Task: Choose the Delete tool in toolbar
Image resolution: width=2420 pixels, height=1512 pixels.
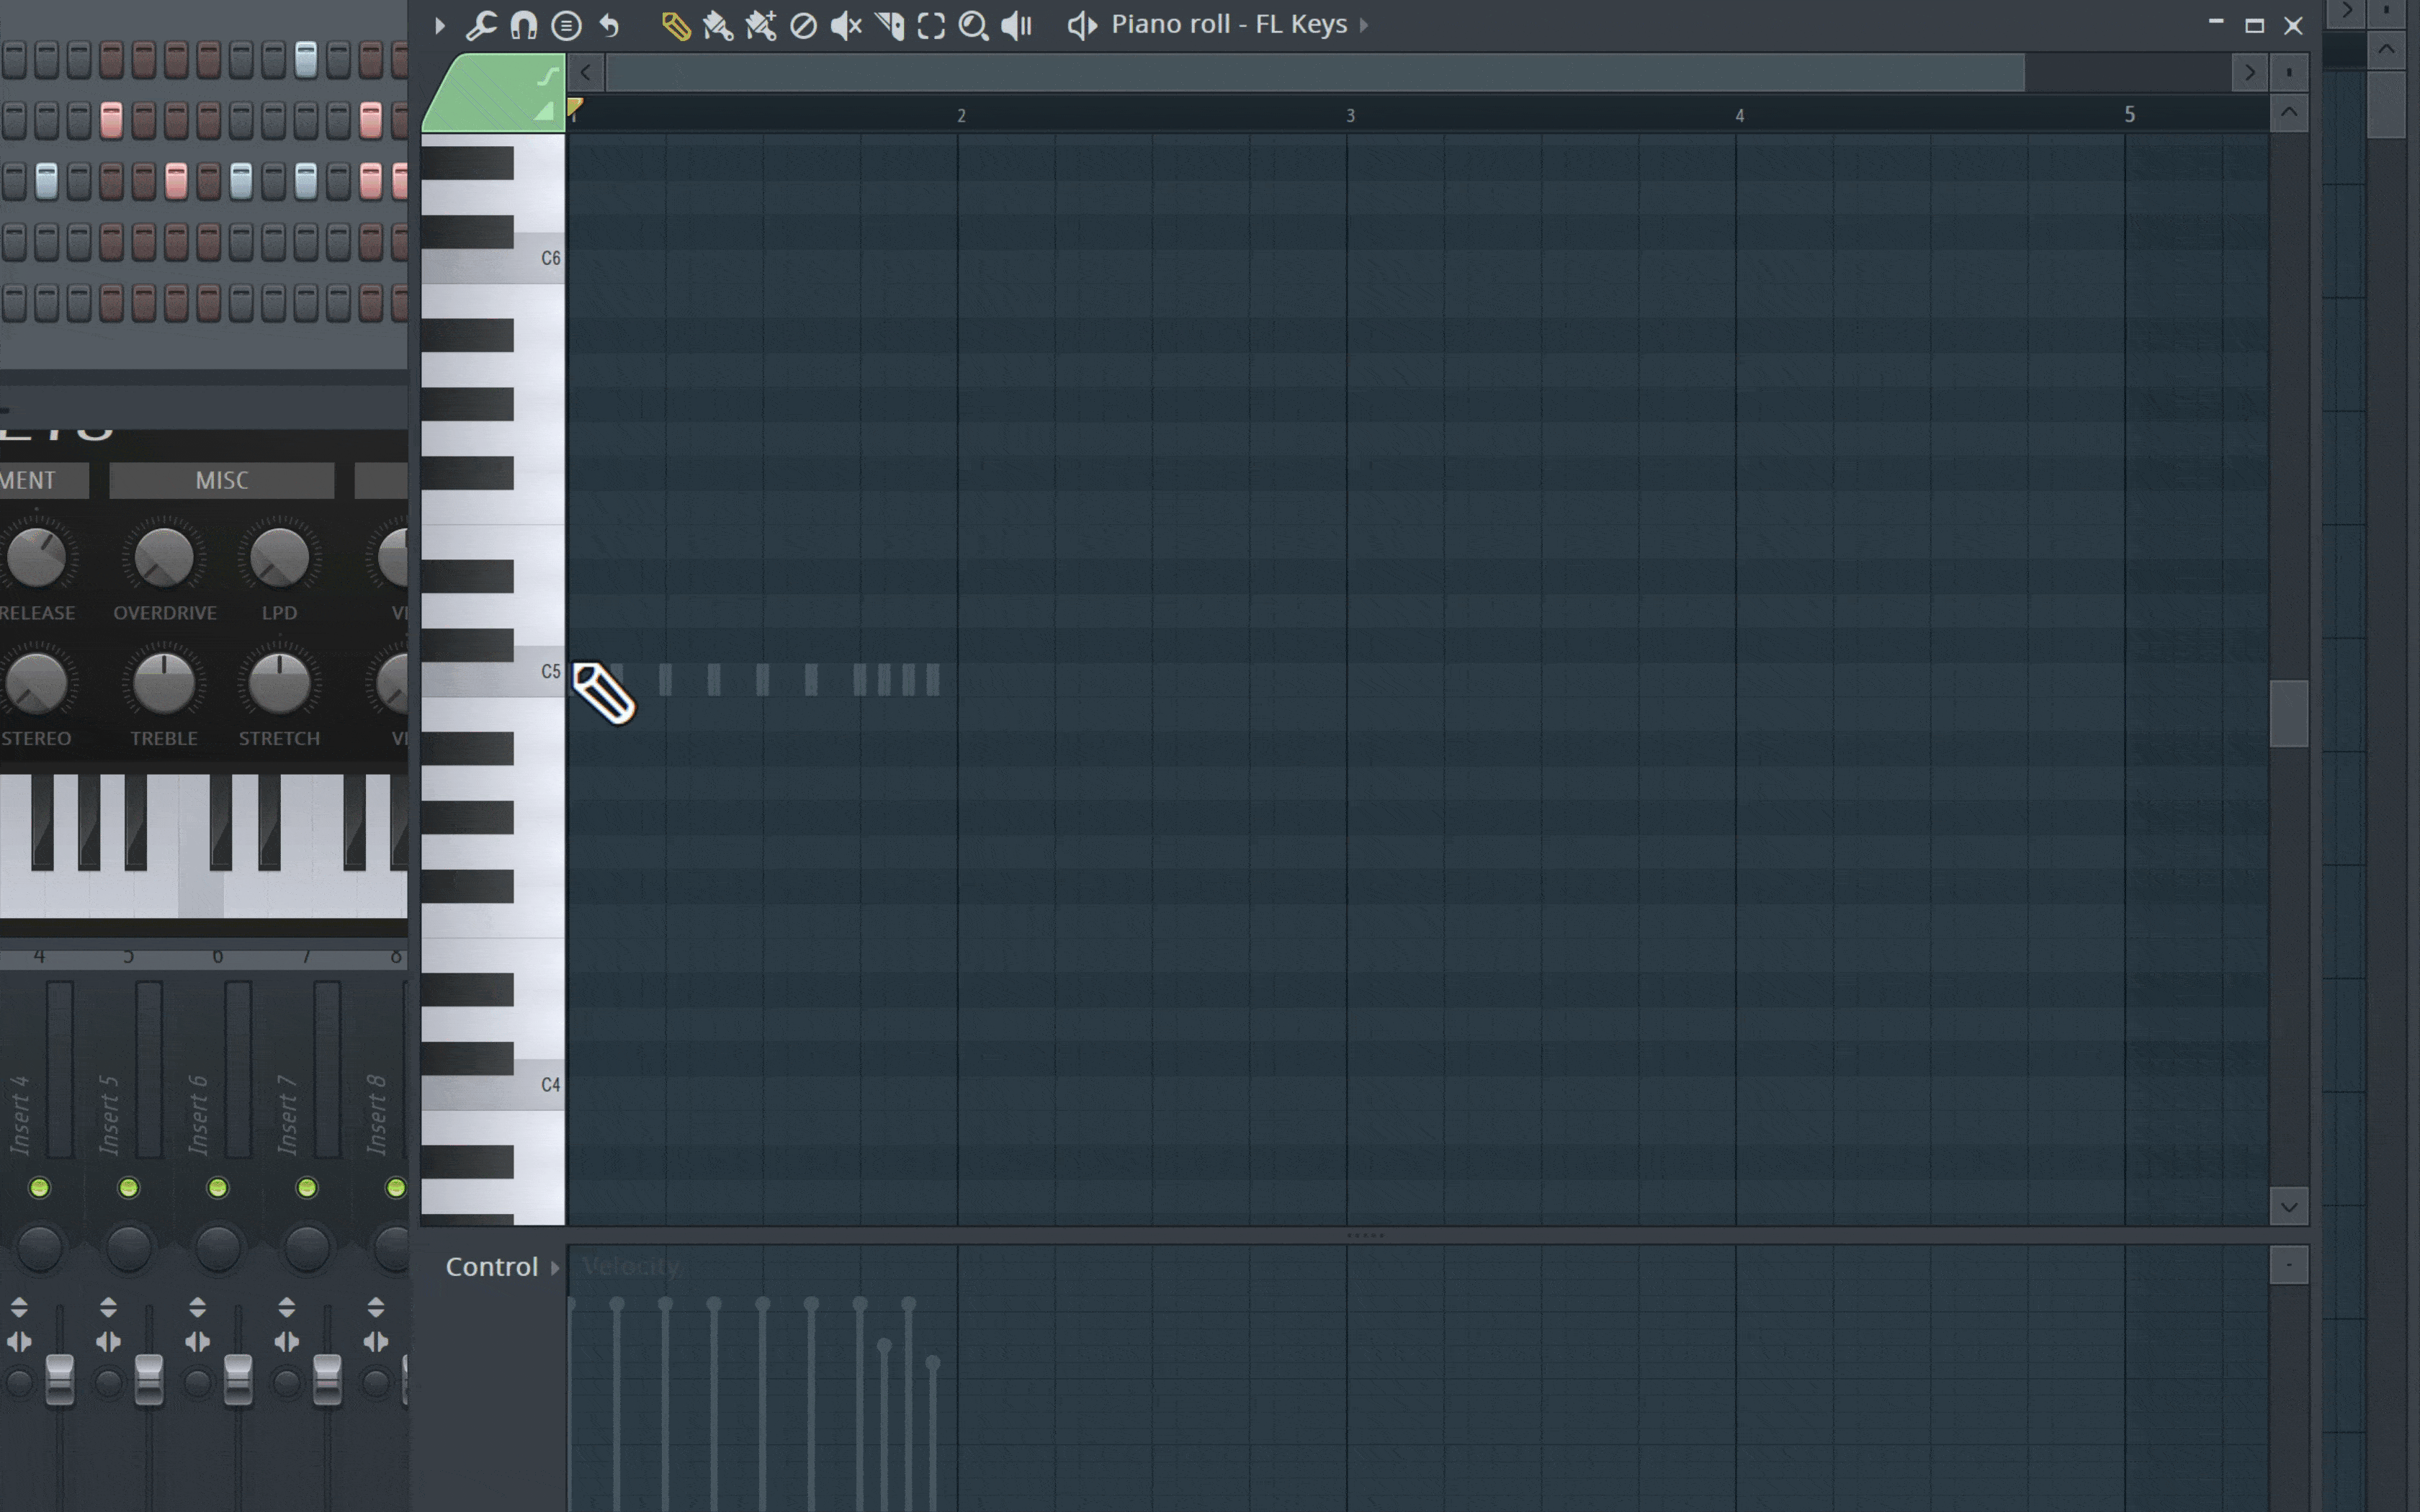Action: point(803,26)
